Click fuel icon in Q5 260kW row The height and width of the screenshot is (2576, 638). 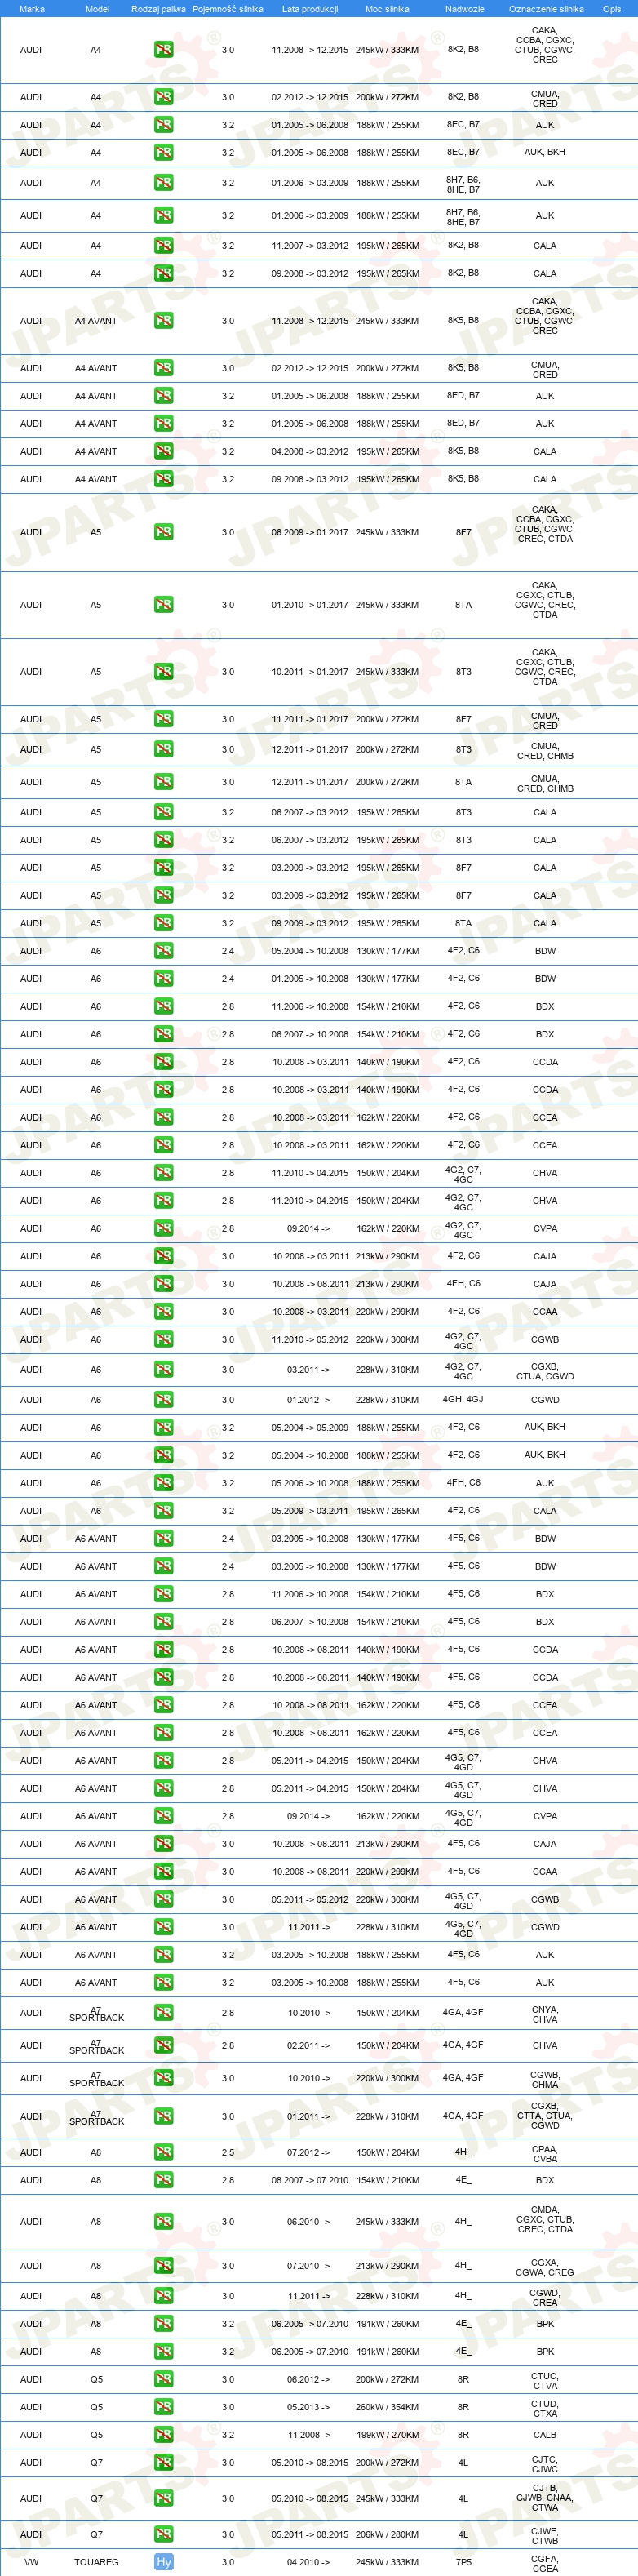(x=163, y=2407)
